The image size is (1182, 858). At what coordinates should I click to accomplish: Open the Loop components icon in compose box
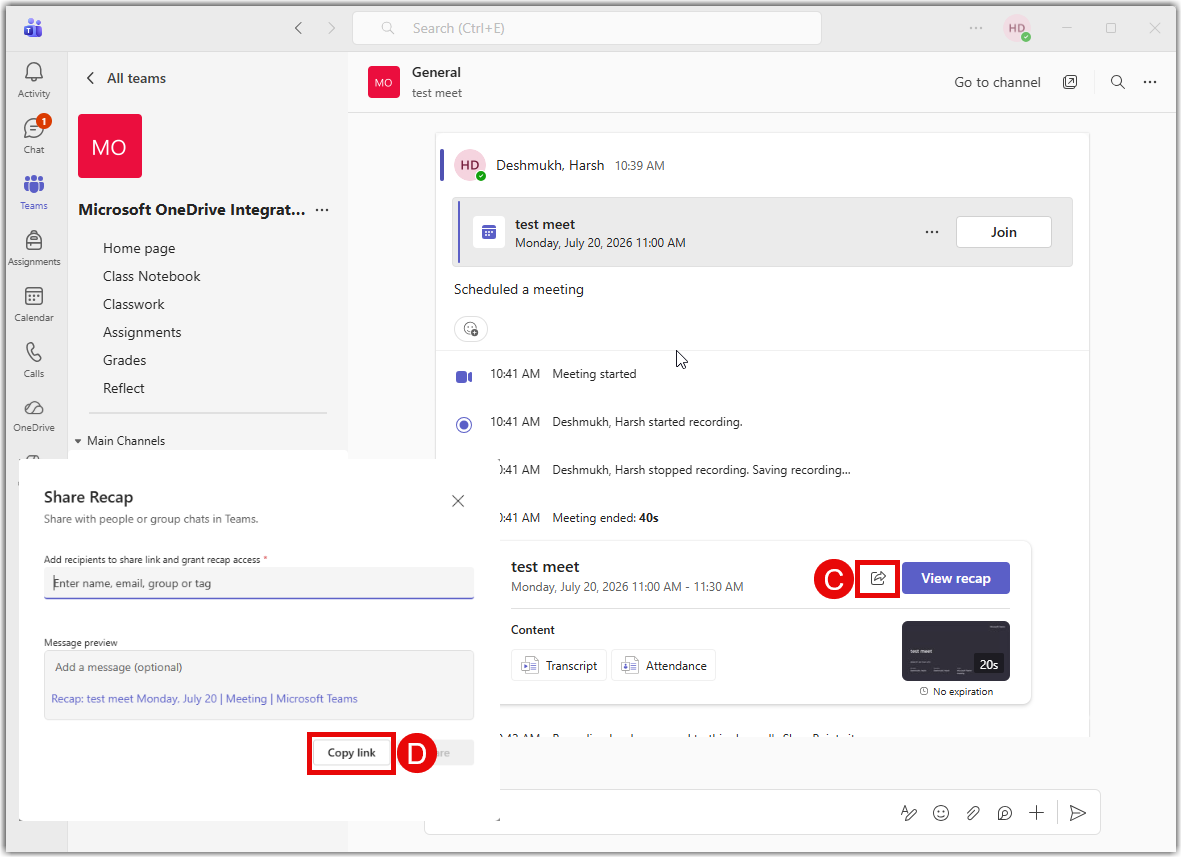coord(1005,813)
